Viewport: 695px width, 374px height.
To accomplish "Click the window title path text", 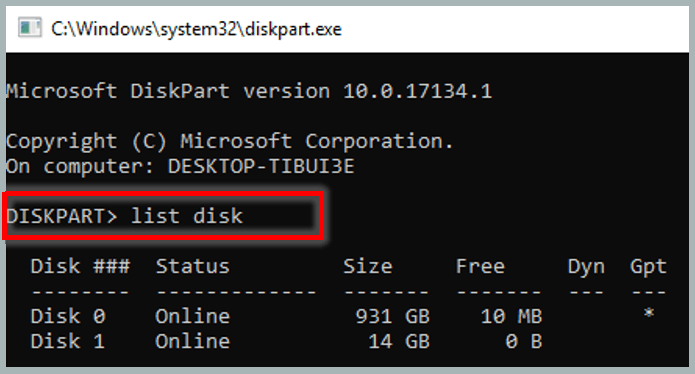I will [x=196, y=29].
